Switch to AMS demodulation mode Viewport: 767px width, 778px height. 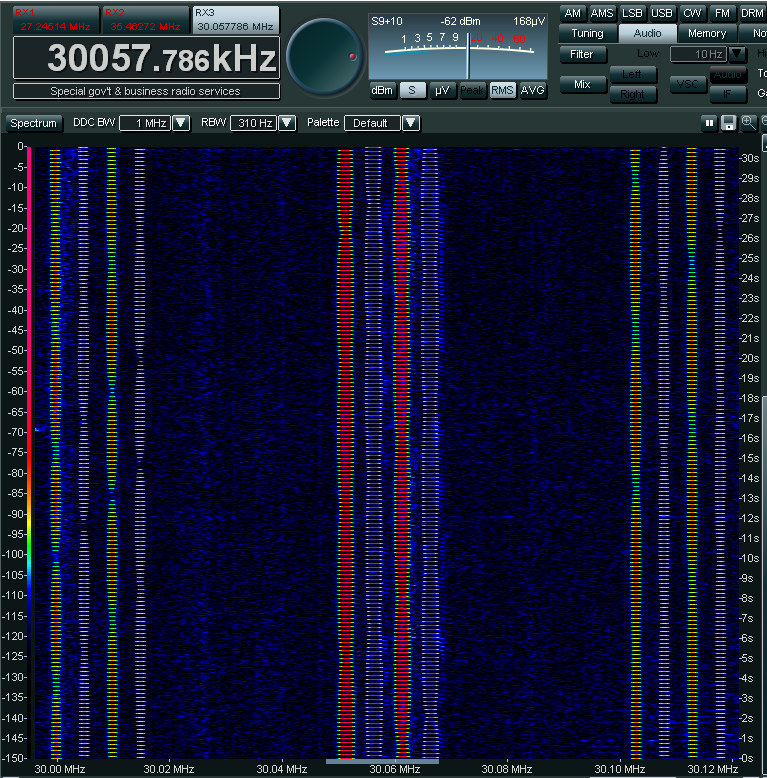point(602,13)
